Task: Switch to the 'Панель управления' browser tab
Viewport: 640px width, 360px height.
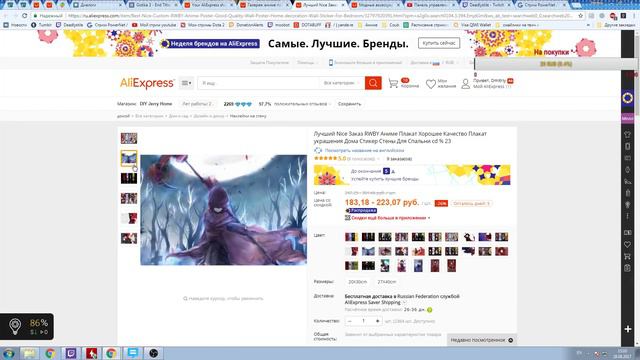Action: 430,5
